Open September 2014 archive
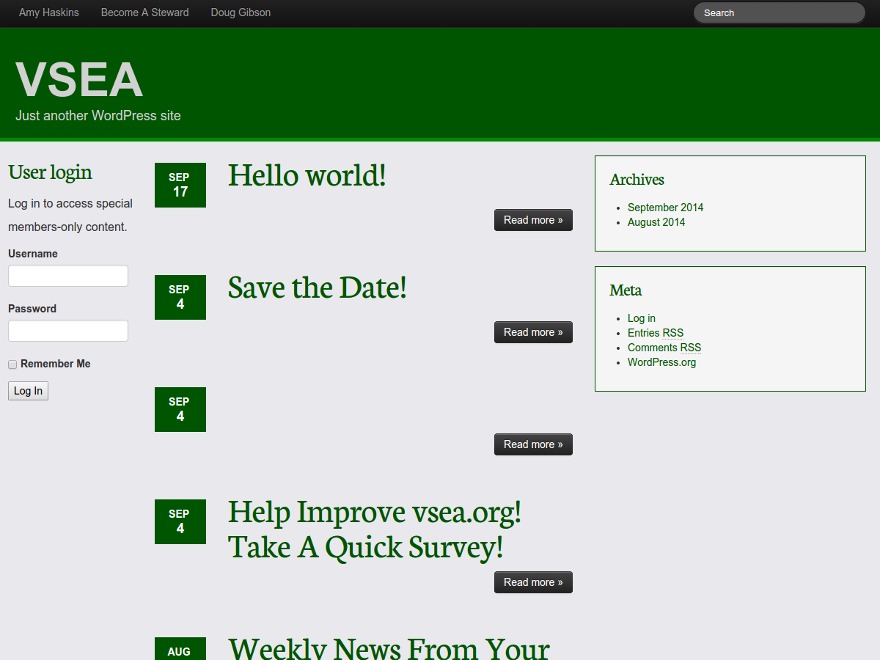This screenshot has height=660, width=880. (x=665, y=207)
